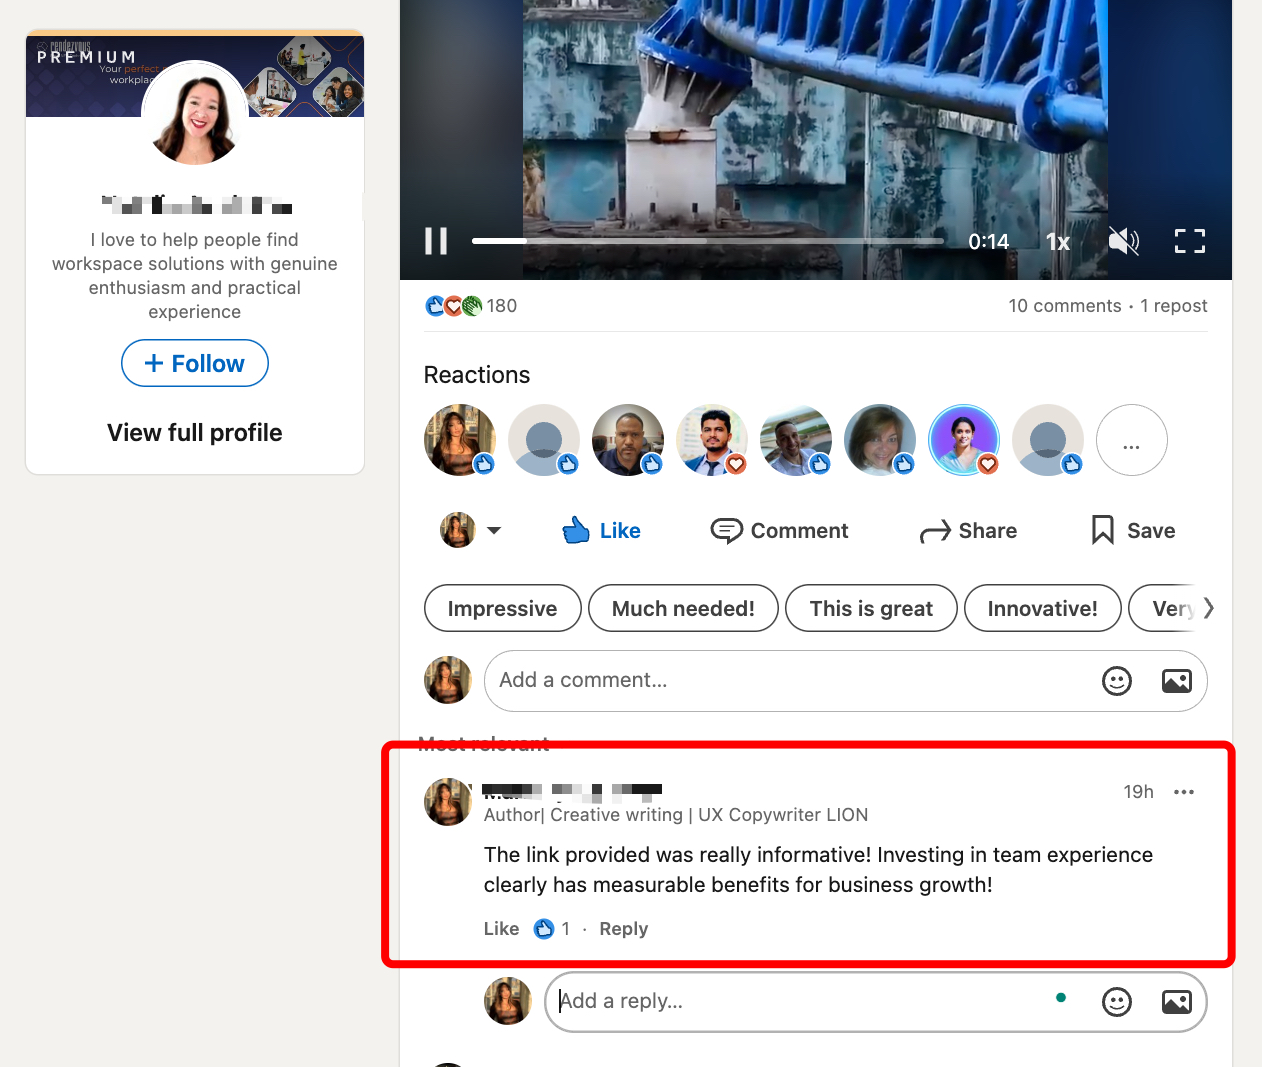Open the three-dot menu on the comment

click(1184, 791)
